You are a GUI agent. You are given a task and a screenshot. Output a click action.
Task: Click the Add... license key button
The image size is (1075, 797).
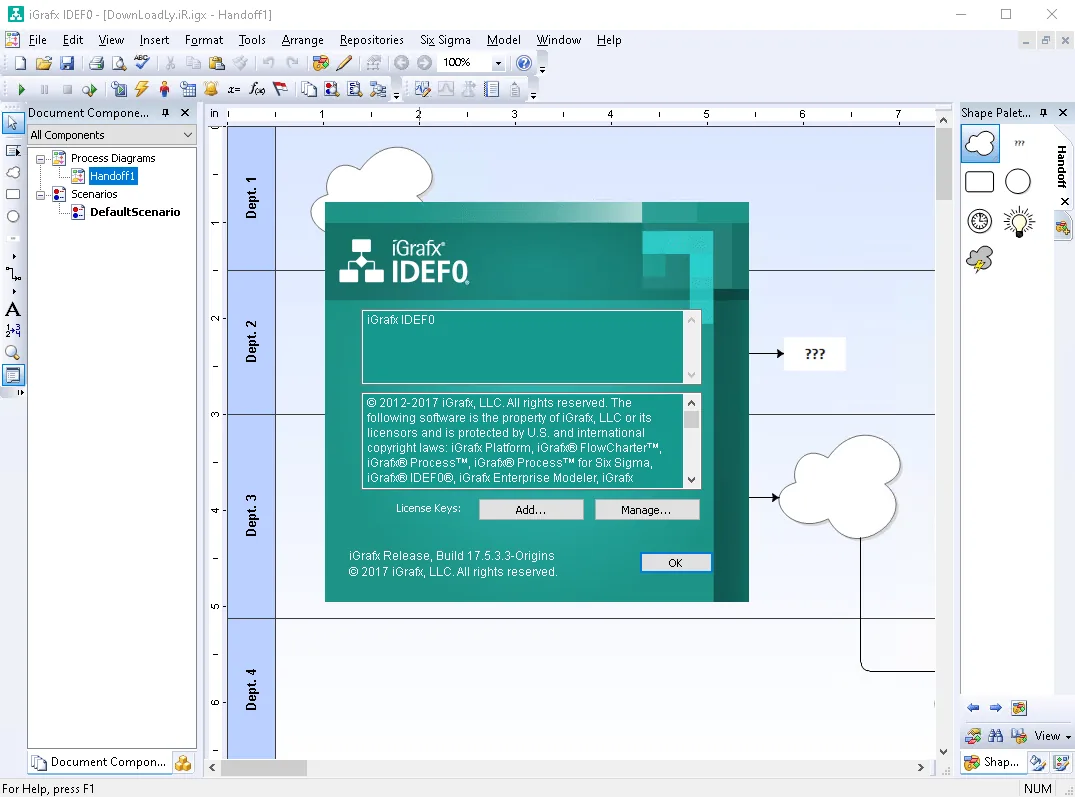[531, 510]
